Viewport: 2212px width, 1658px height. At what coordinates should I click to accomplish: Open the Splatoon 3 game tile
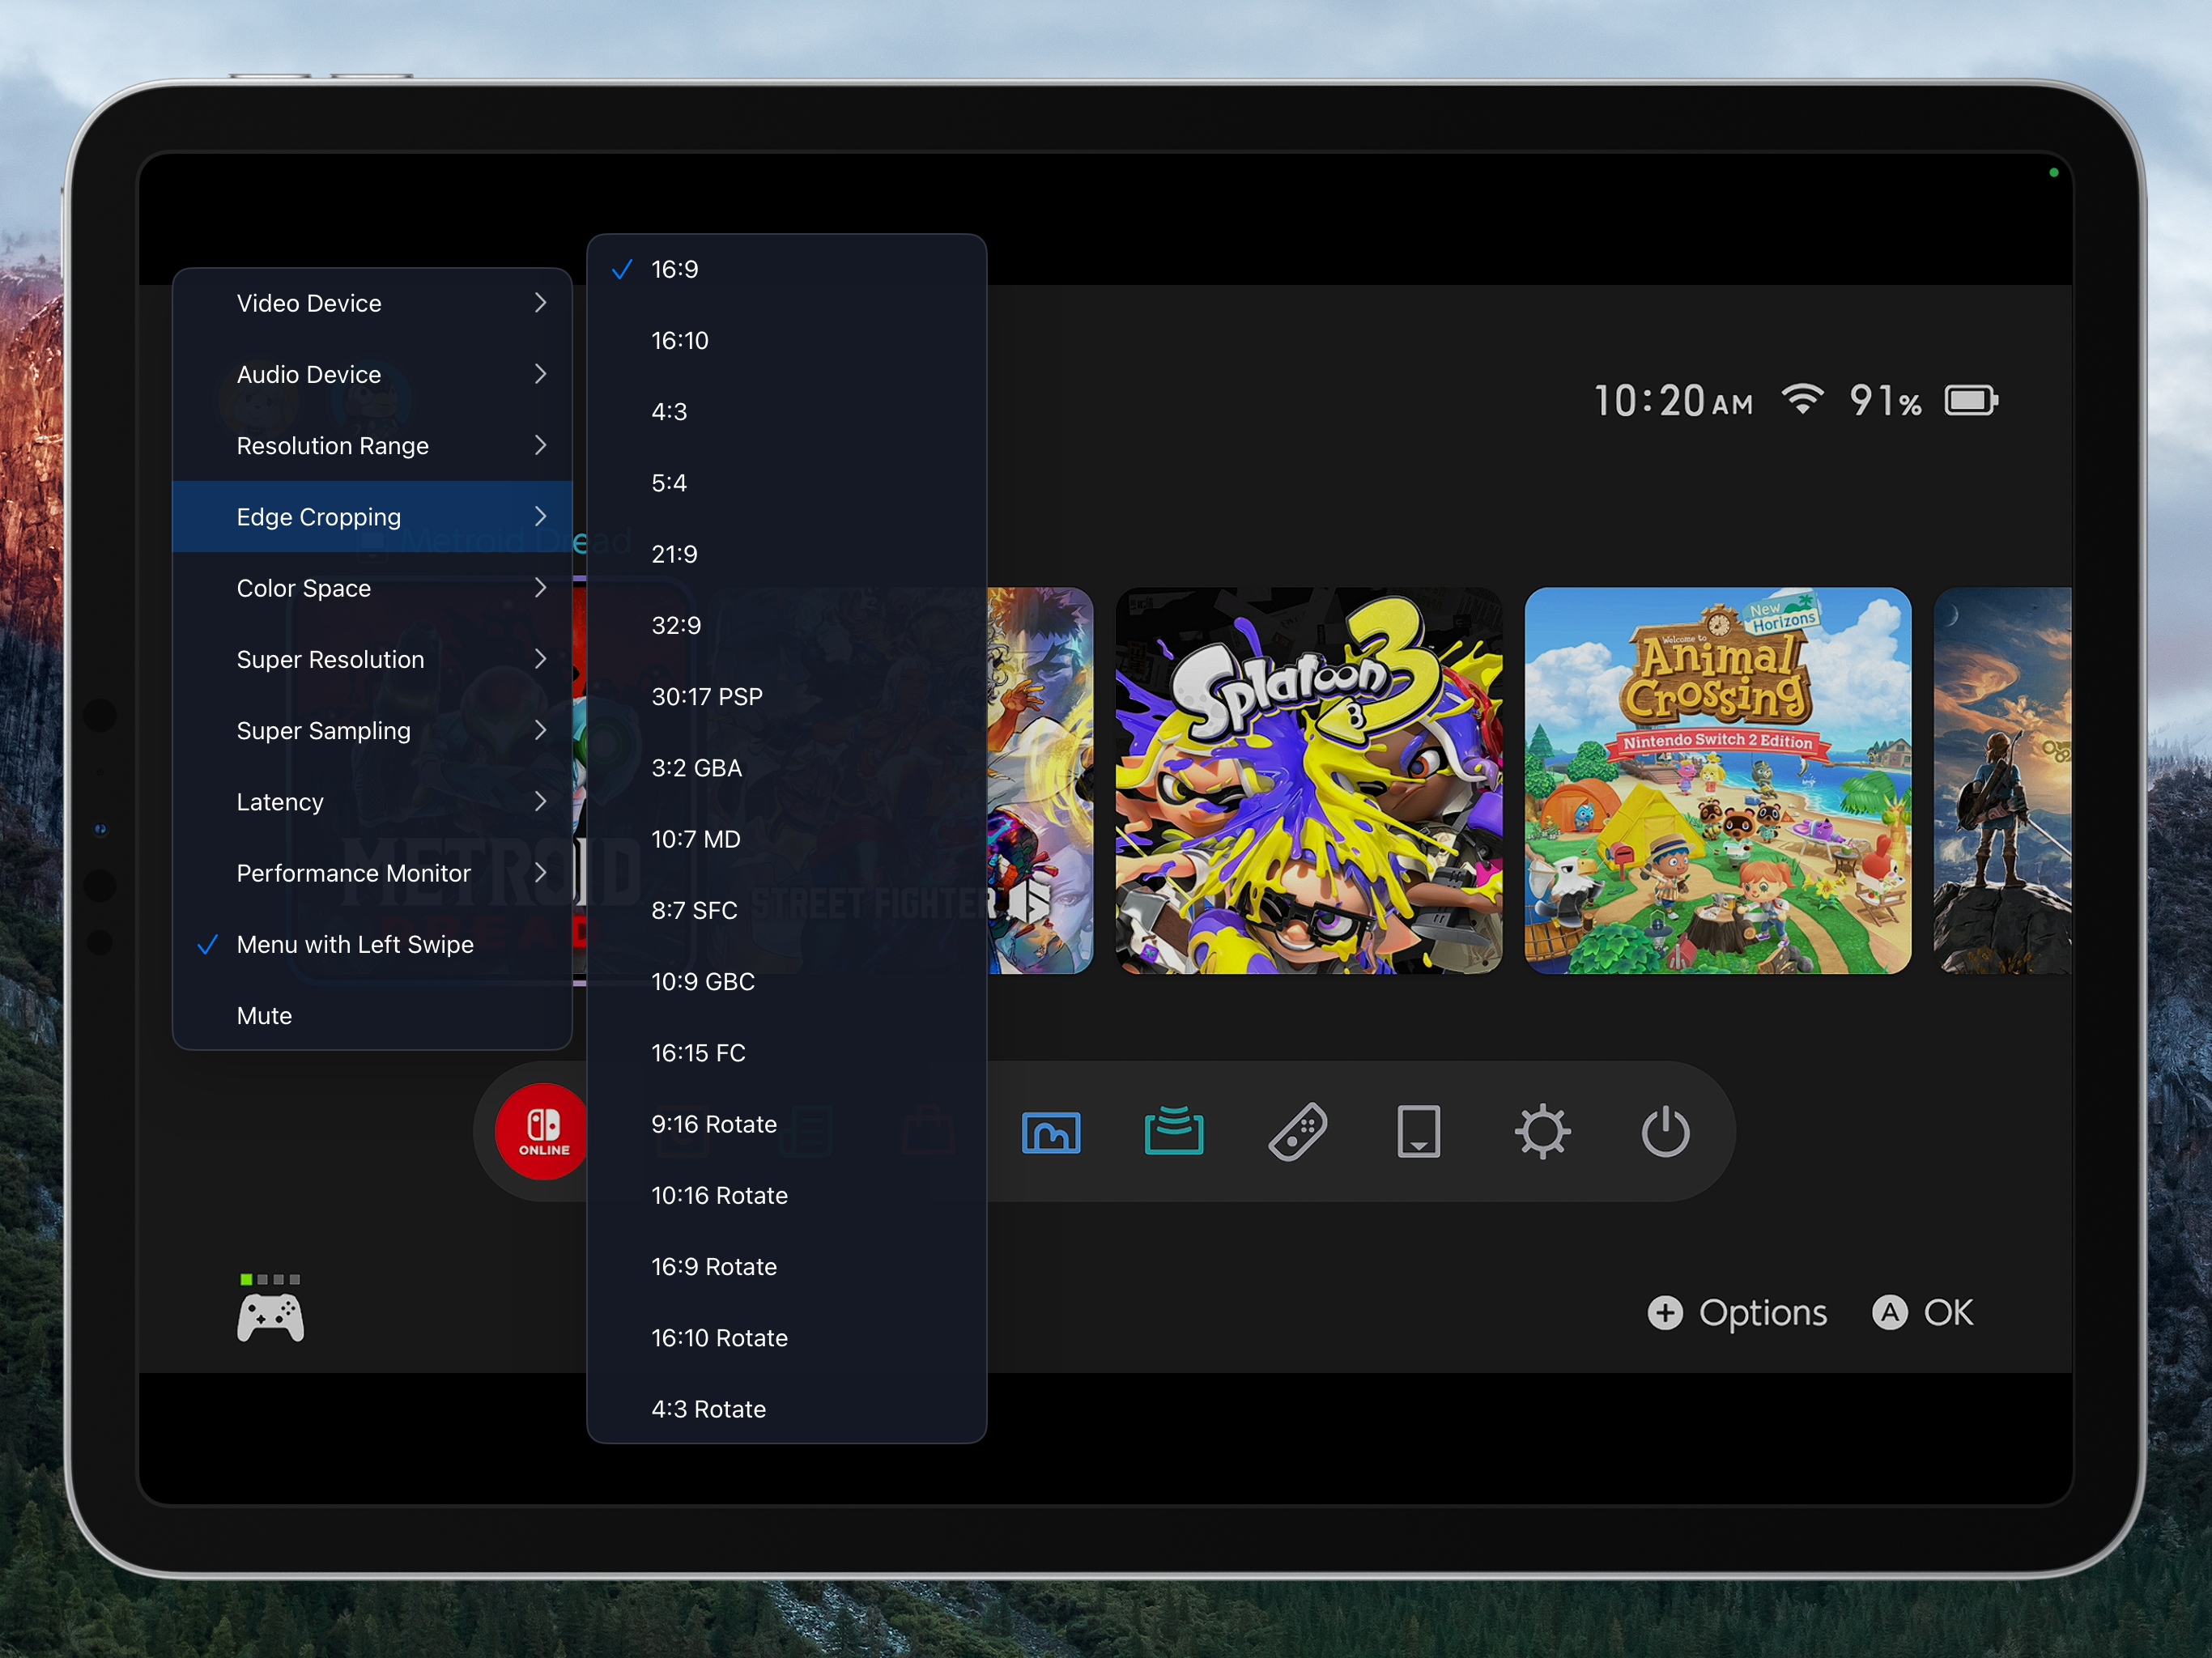(x=1308, y=780)
